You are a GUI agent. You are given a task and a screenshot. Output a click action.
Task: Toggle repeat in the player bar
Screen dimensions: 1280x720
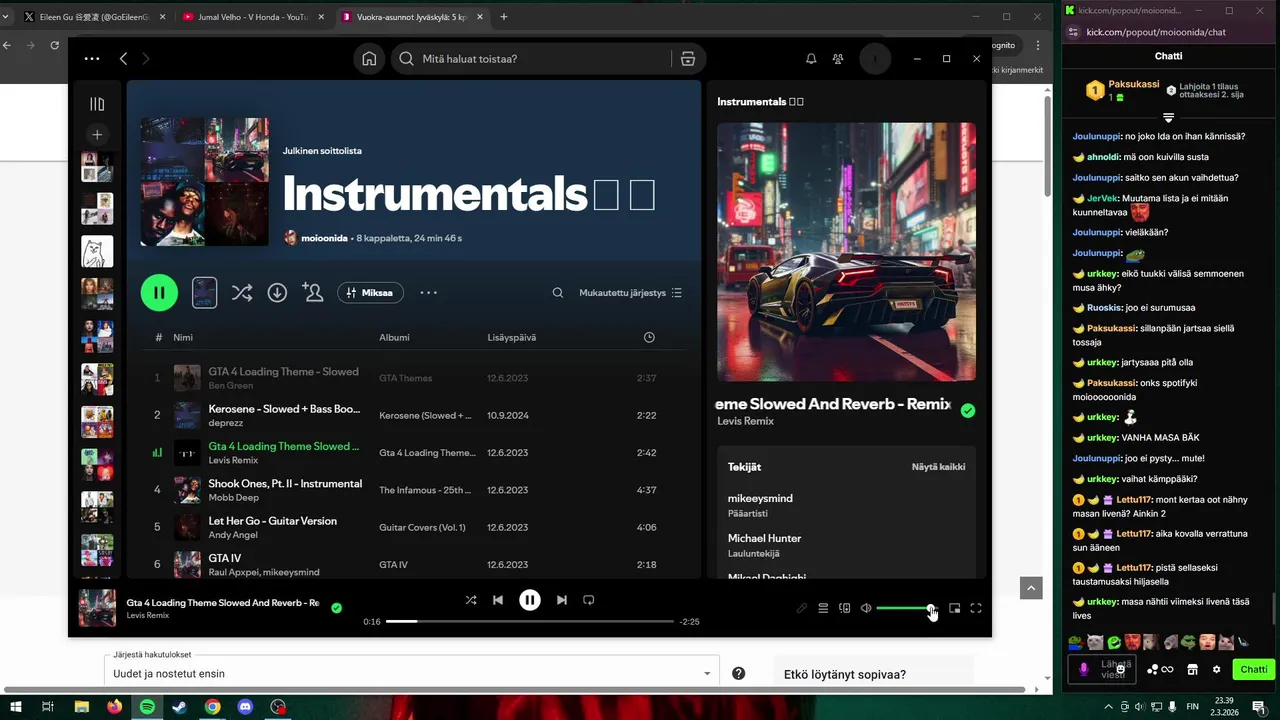(x=589, y=600)
